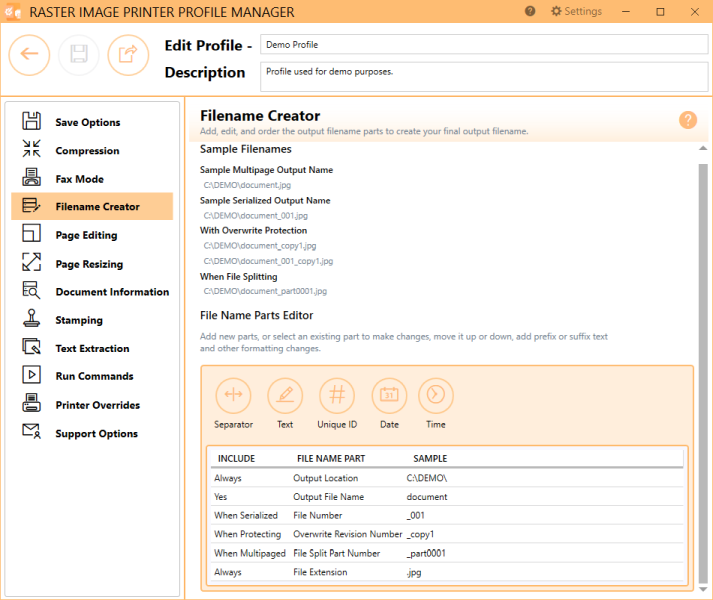Open Page Resizing section label
The image size is (713, 600).
89,264
